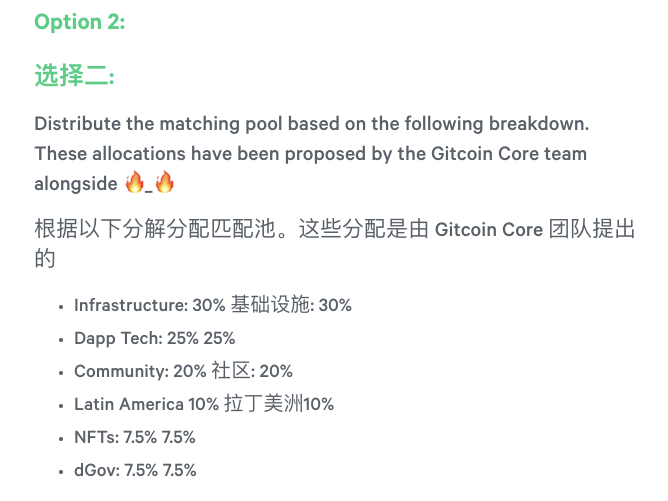Click the Latin America 10% list item
The height and width of the screenshot is (501, 668).
point(204,404)
